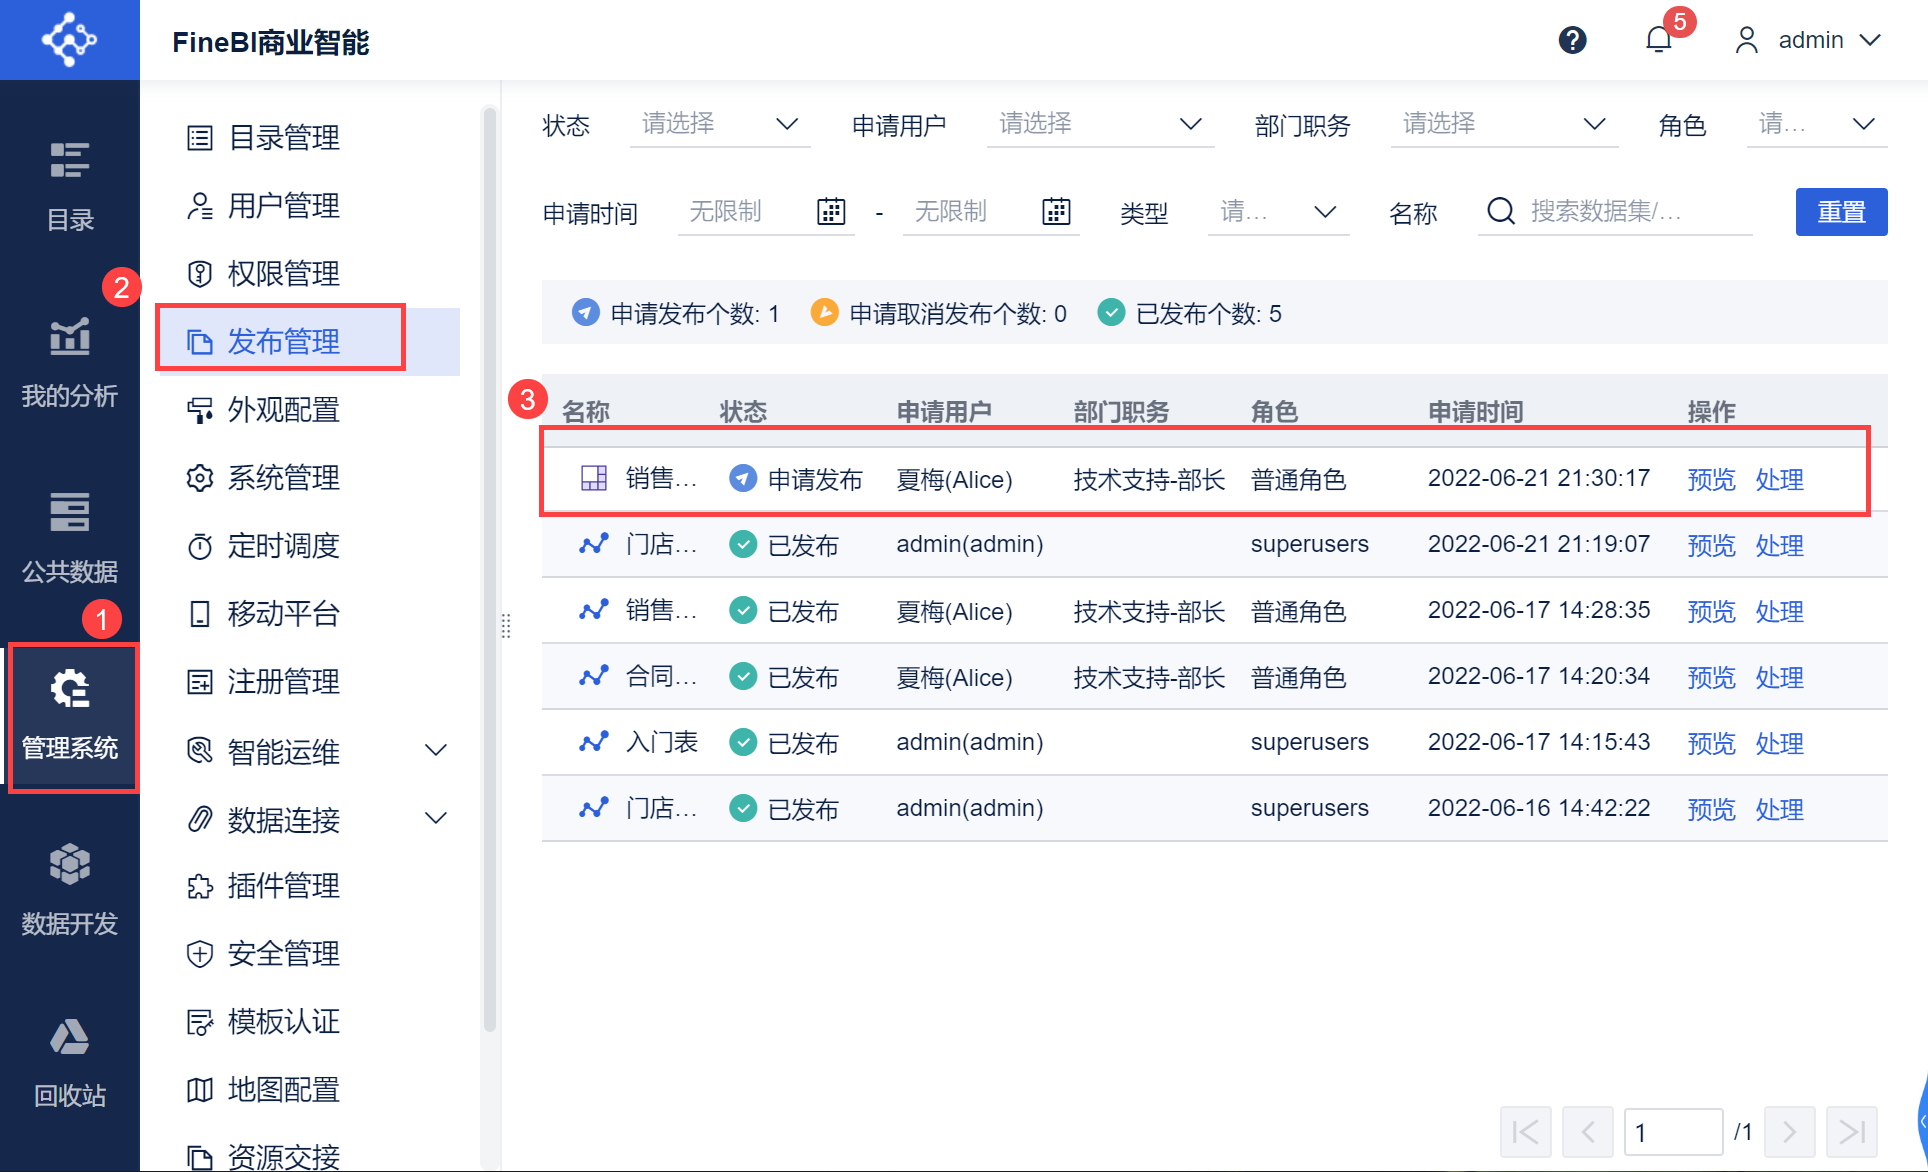Open the notifications bell icon
1928x1172 pixels.
pyautogui.click(x=1659, y=40)
